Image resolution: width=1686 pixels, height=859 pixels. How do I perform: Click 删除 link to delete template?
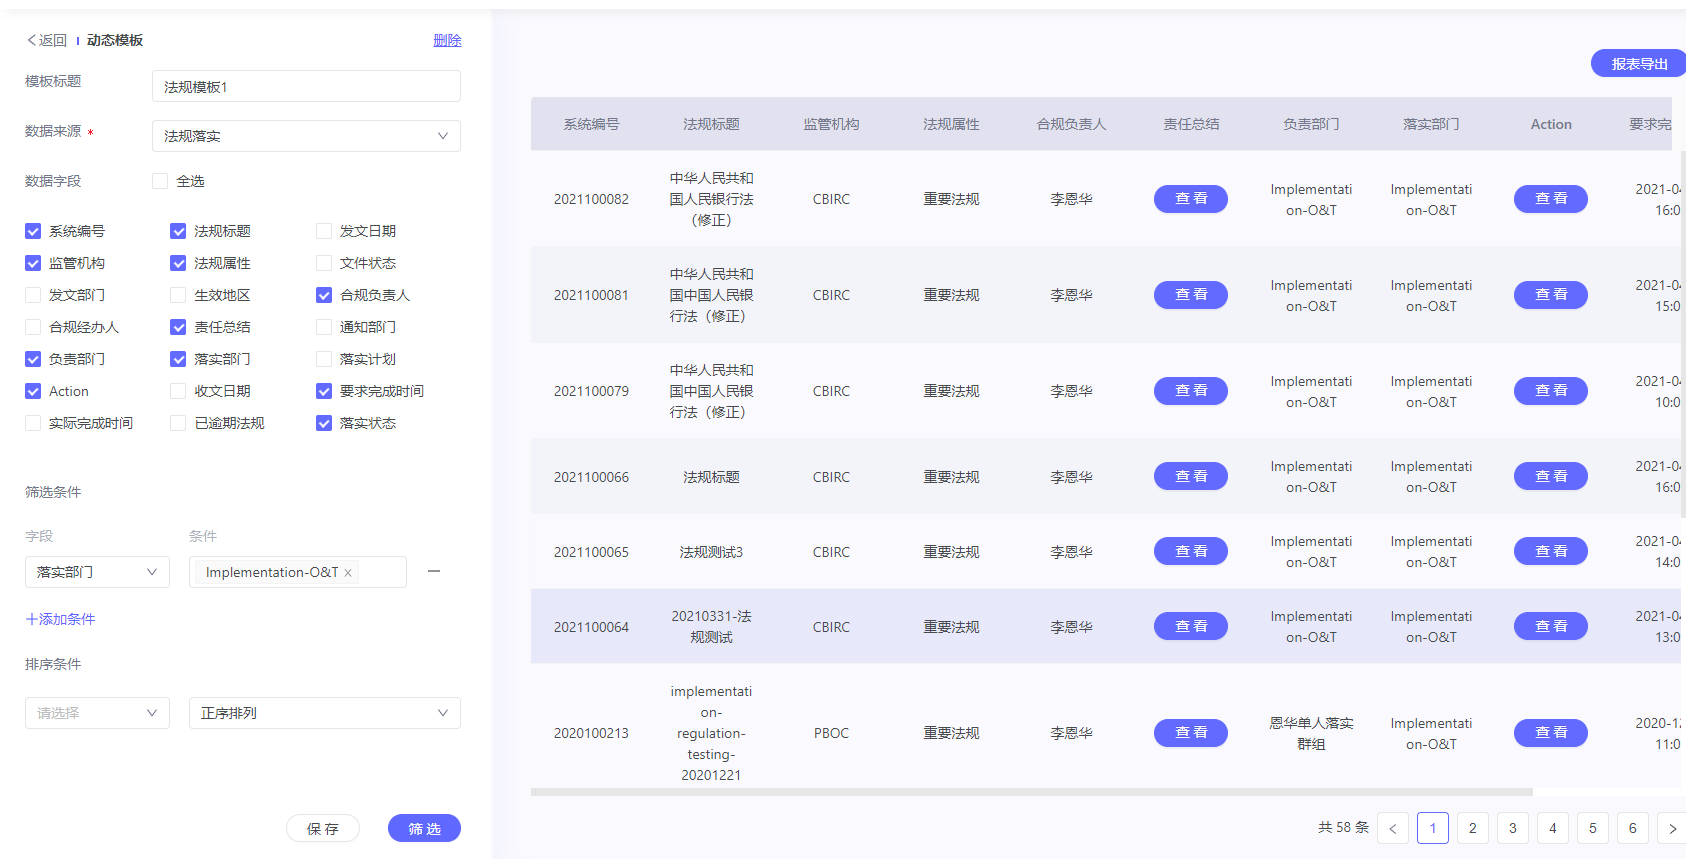447,40
